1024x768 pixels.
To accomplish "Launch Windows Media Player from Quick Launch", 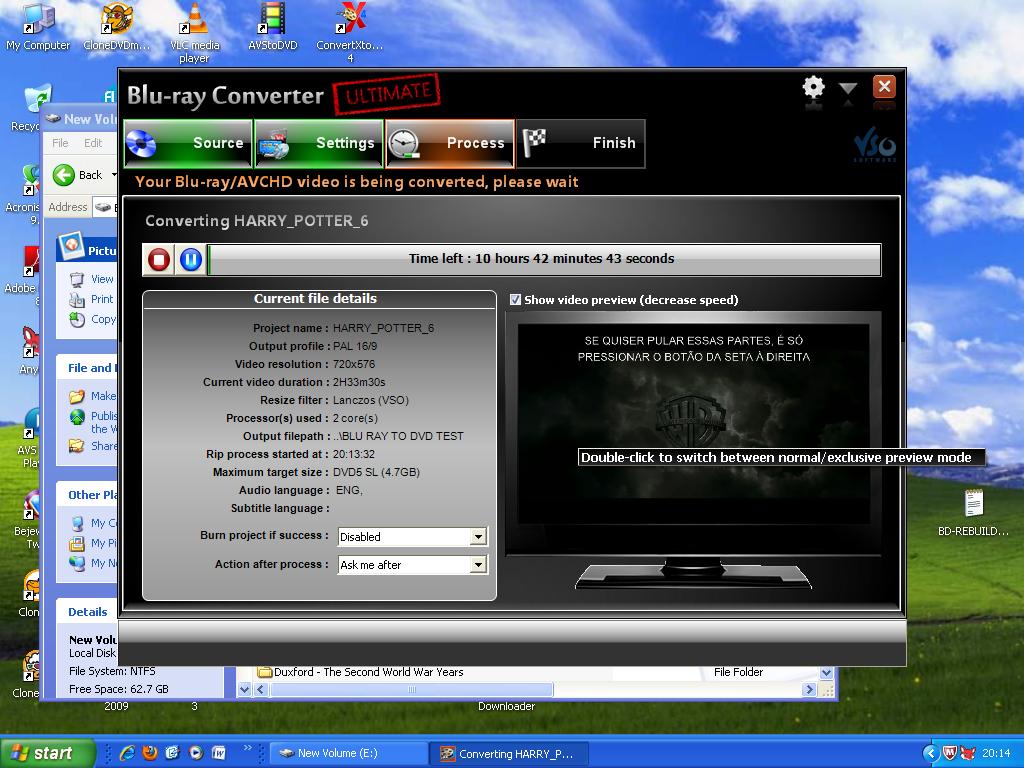I will [x=196, y=753].
